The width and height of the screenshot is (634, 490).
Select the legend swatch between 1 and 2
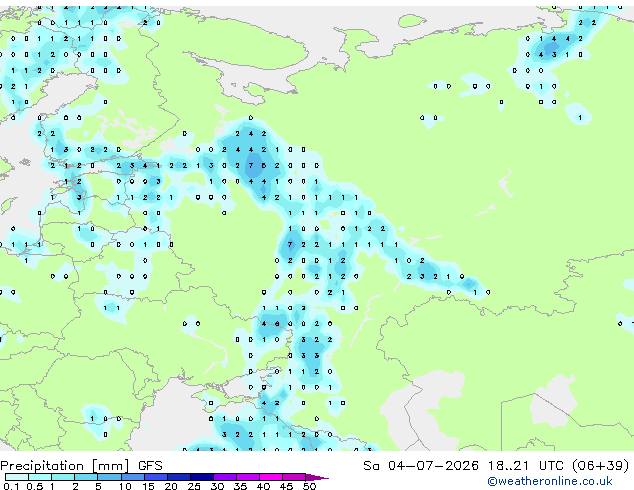[63, 477]
